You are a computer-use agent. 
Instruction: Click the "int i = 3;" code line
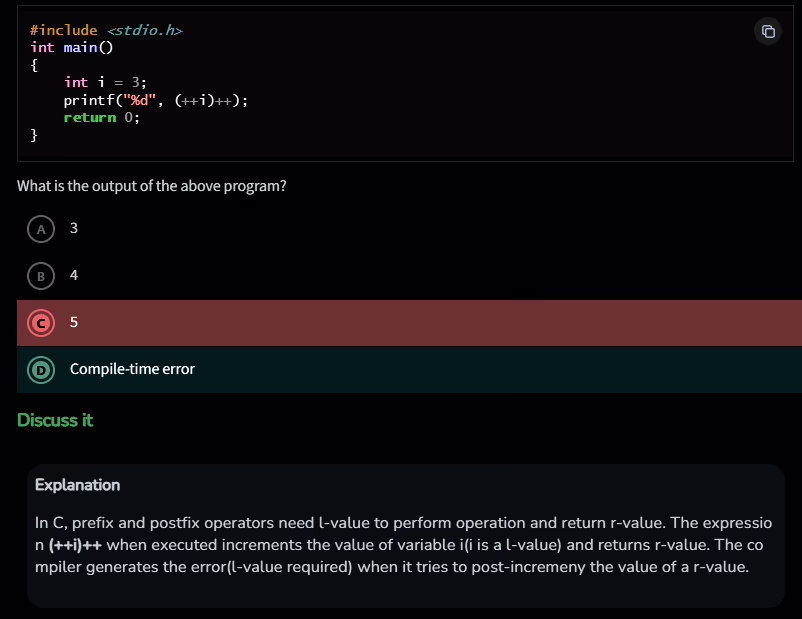[105, 83]
